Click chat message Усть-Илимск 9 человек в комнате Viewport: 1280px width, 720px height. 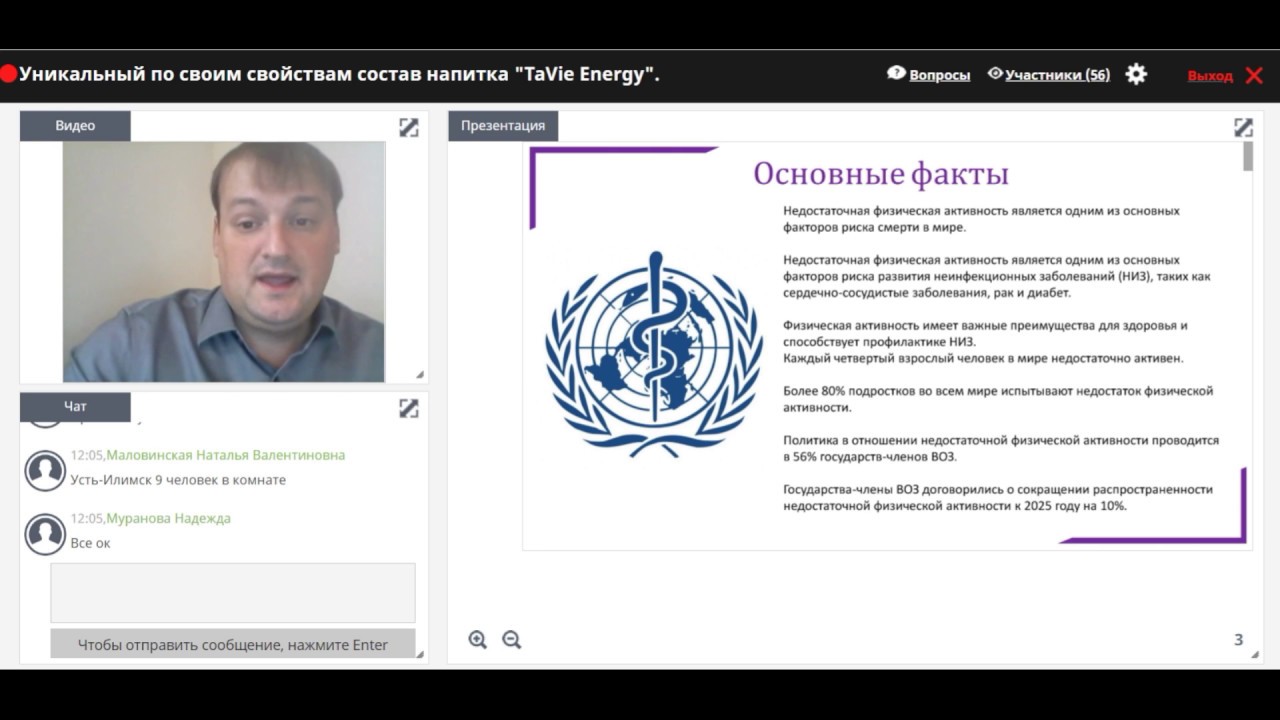tap(178, 480)
